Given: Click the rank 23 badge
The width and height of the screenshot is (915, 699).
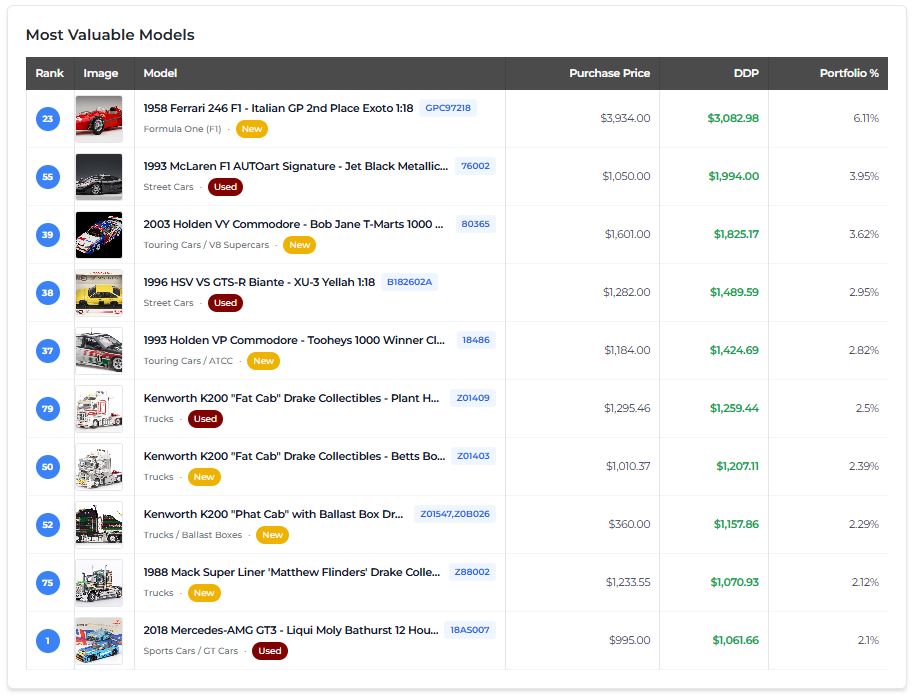Looking at the screenshot, I should click(x=48, y=119).
